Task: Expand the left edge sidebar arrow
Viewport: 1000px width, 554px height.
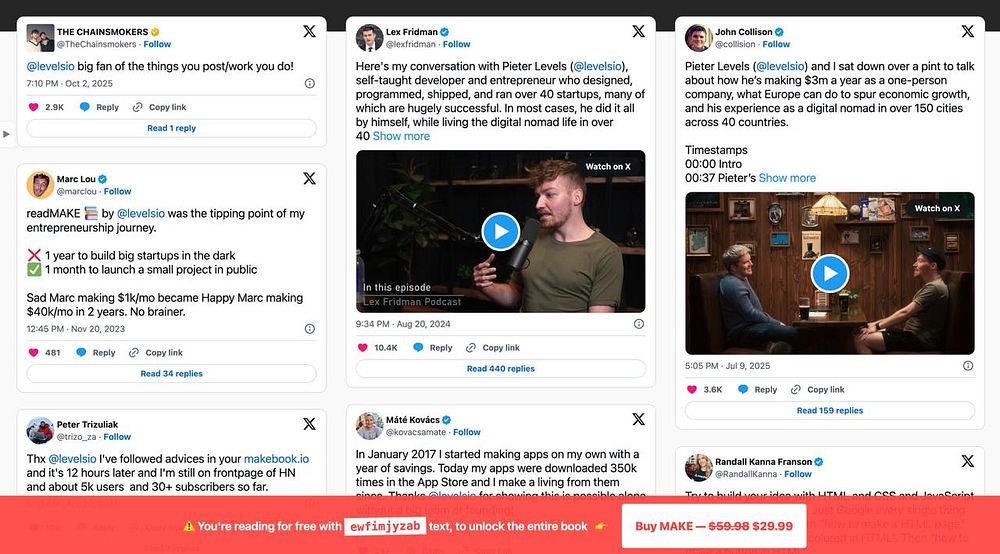Action: [x=6, y=134]
